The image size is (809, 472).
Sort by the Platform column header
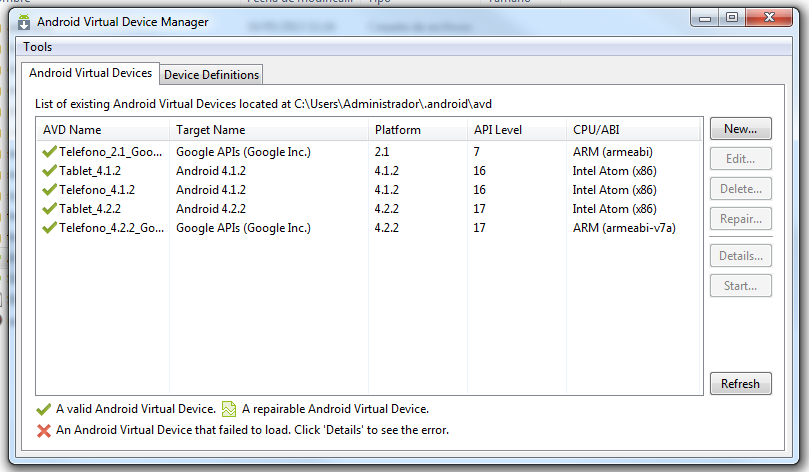coord(418,129)
